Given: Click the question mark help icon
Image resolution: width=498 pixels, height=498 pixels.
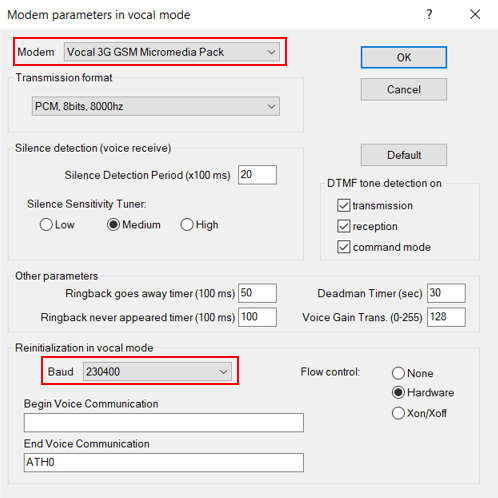Looking at the screenshot, I should [429, 14].
